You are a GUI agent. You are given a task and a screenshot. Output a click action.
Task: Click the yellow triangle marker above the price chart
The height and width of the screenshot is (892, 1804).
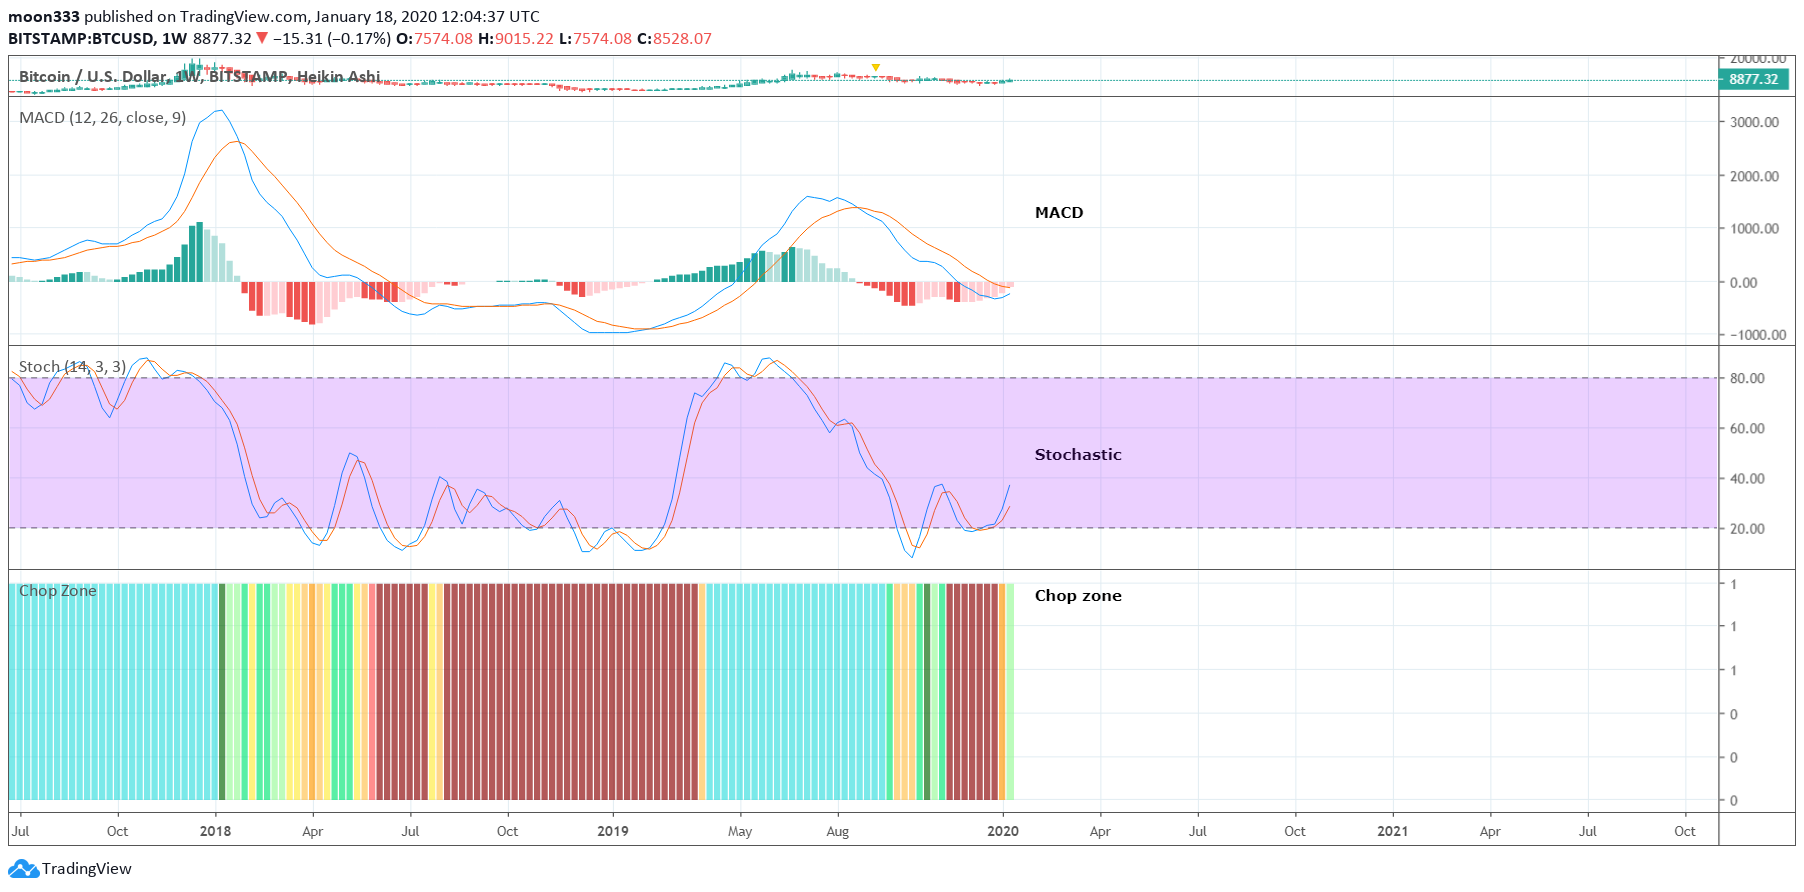coord(876,68)
